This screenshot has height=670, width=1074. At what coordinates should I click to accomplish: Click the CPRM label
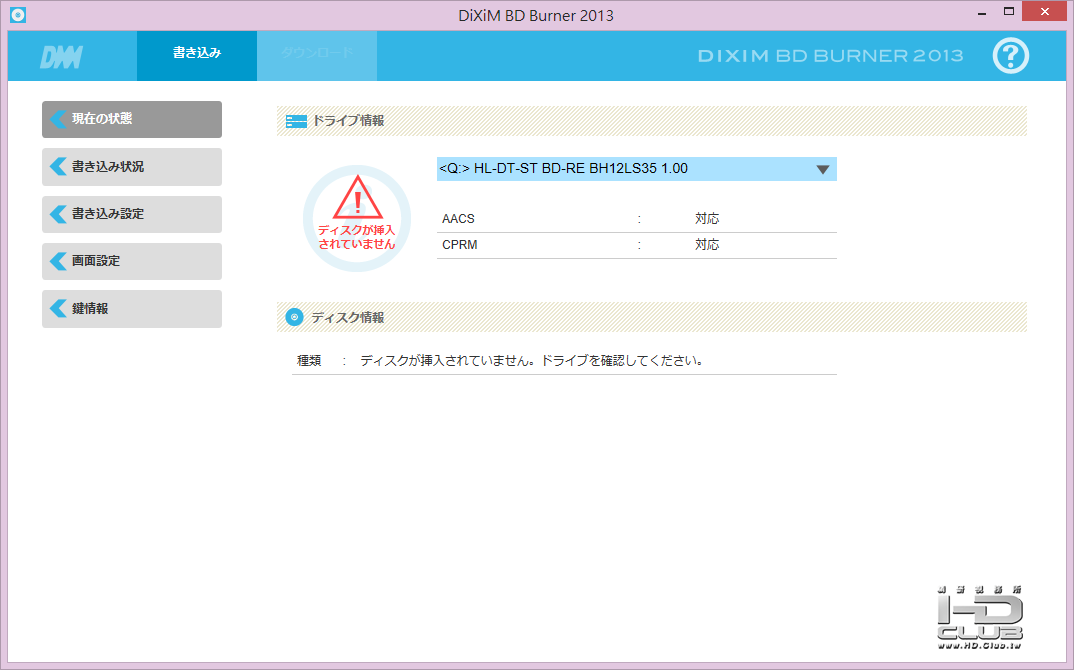point(460,245)
